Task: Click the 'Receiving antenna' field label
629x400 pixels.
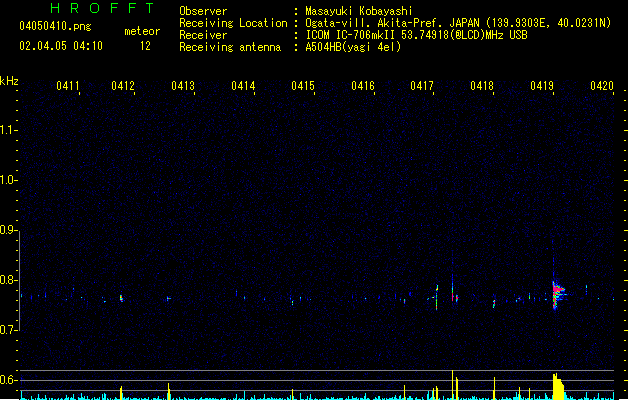Action: pos(230,47)
